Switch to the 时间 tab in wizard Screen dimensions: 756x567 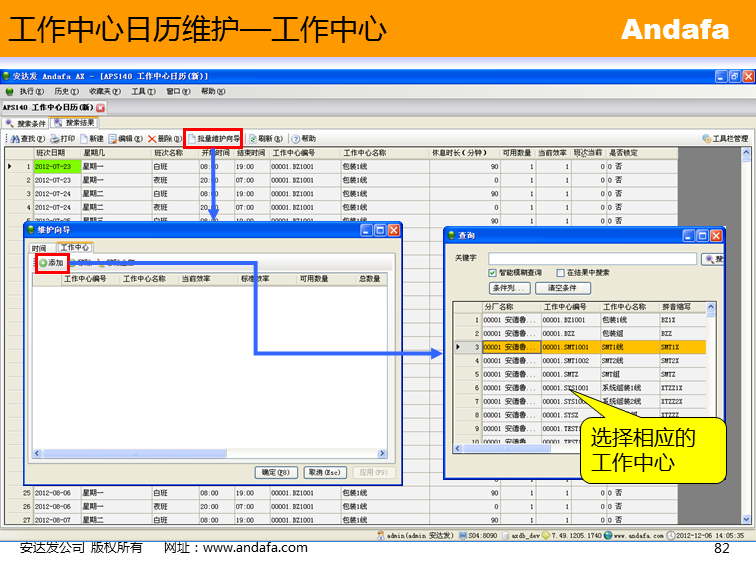coord(39,247)
